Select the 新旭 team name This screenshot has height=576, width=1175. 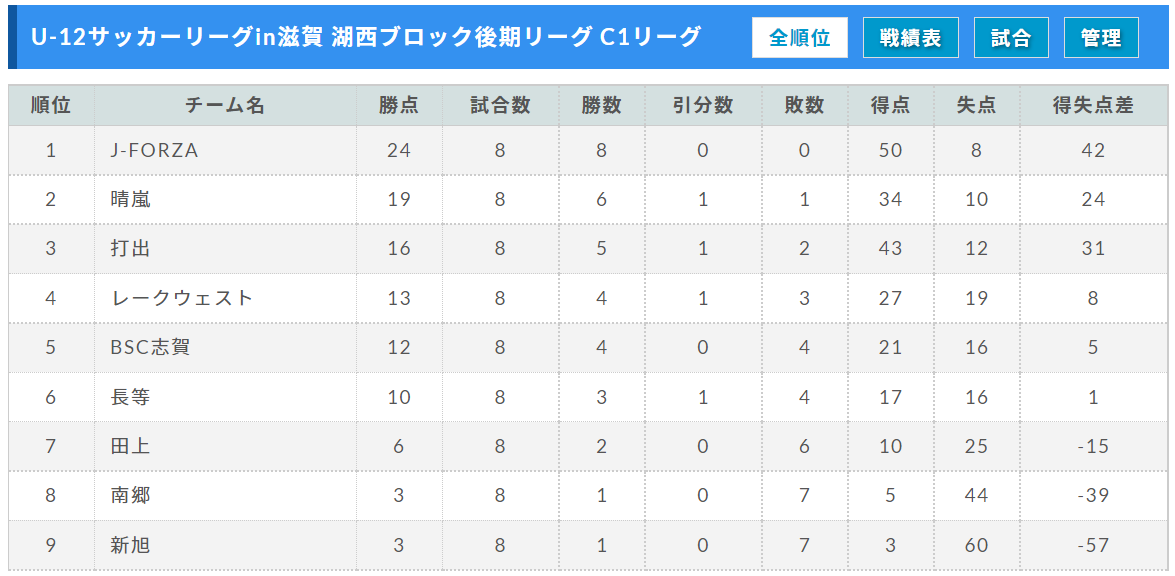tap(131, 545)
